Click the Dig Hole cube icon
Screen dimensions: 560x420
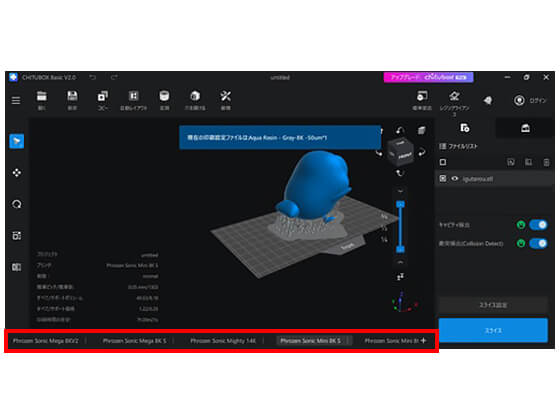[x=195, y=96]
